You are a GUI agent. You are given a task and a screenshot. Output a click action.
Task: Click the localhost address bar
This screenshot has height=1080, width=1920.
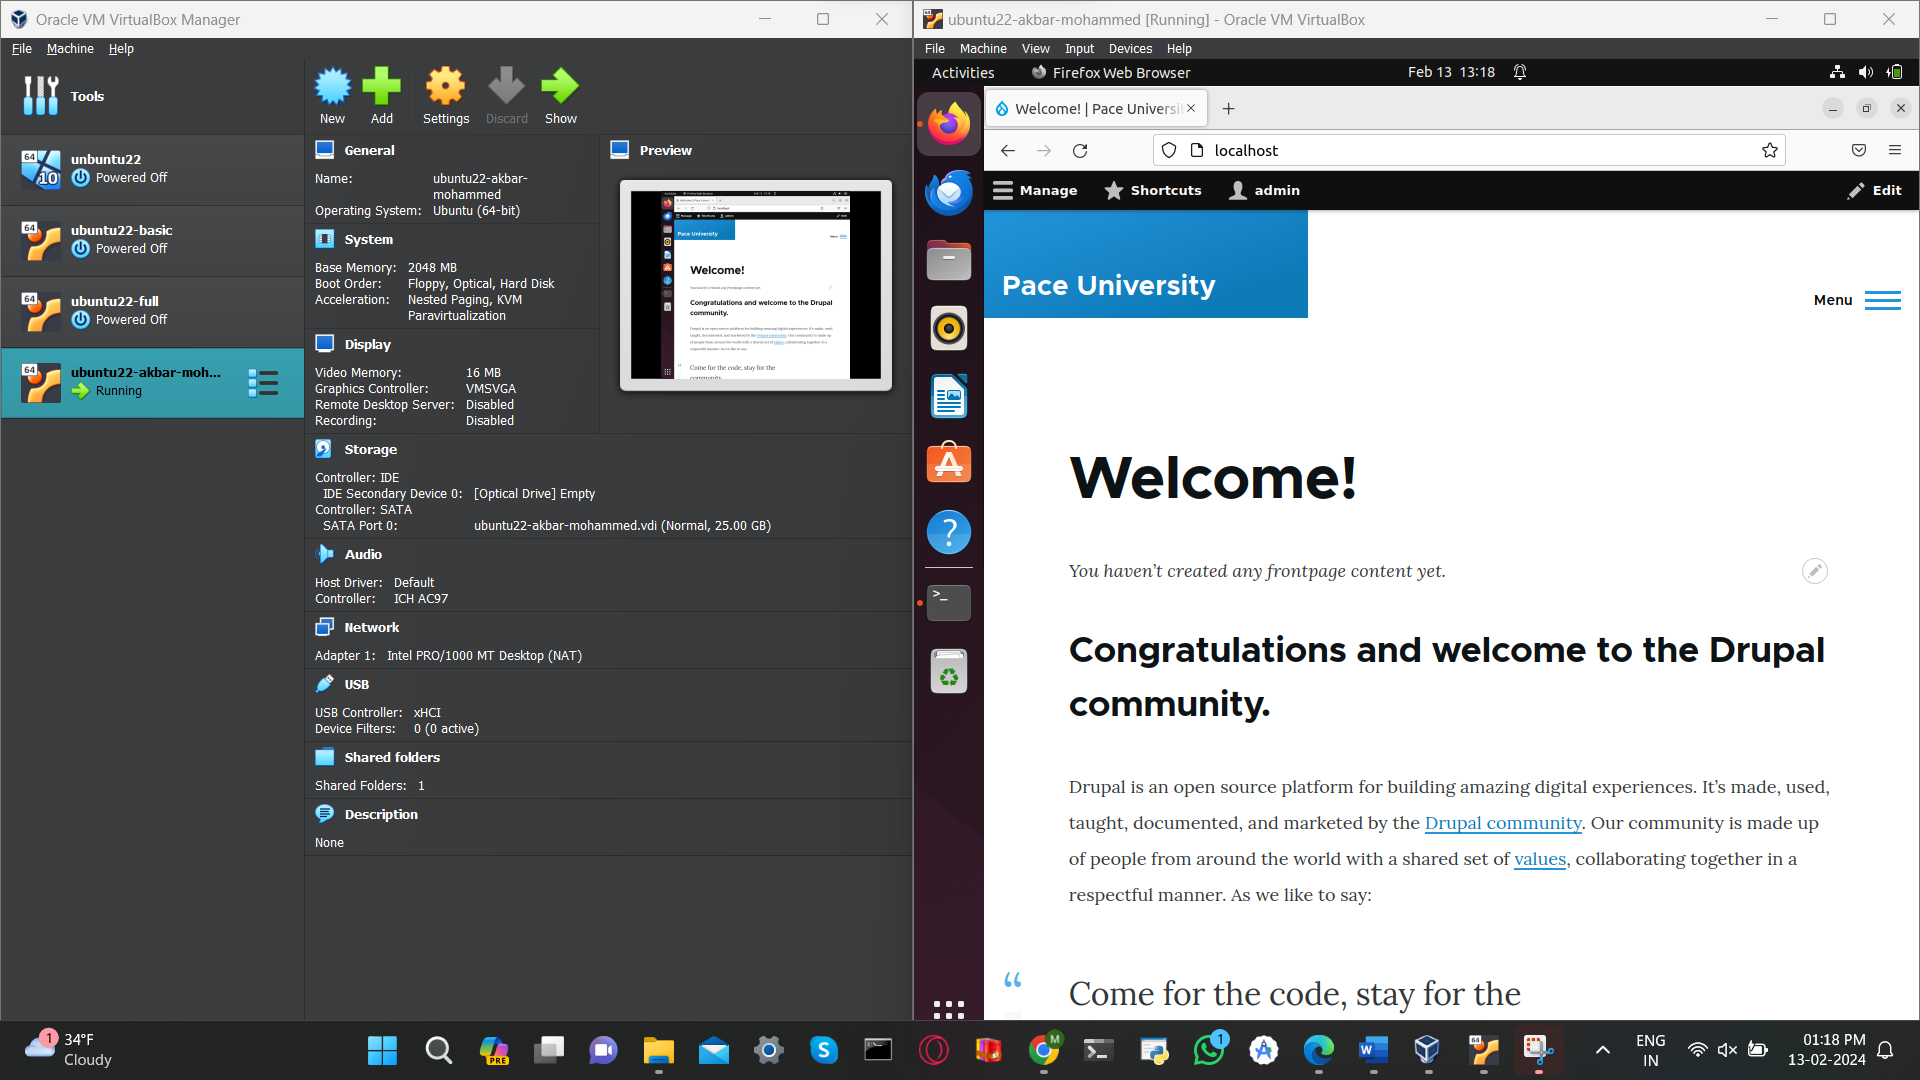coord(1470,150)
